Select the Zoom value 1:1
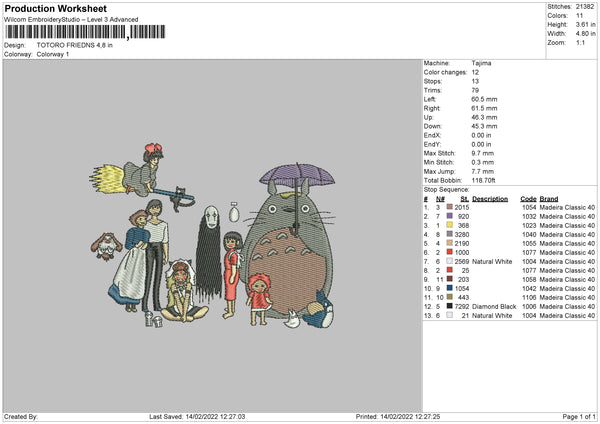This screenshot has height=424, width=600. pos(580,42)
